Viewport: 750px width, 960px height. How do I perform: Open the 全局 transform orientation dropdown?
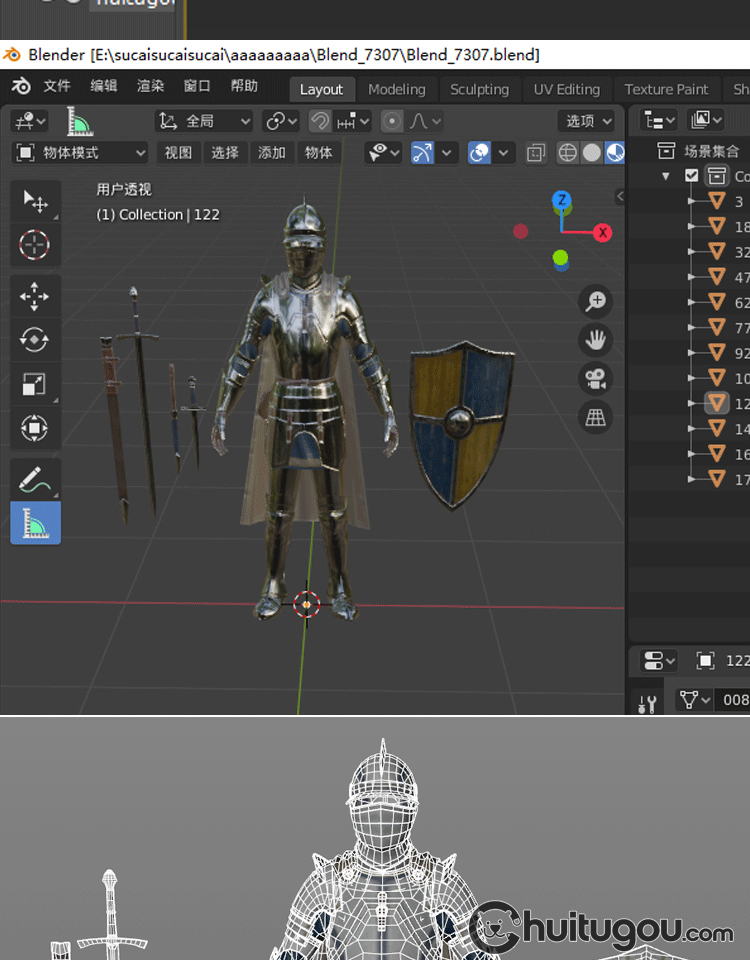(205, 121)
